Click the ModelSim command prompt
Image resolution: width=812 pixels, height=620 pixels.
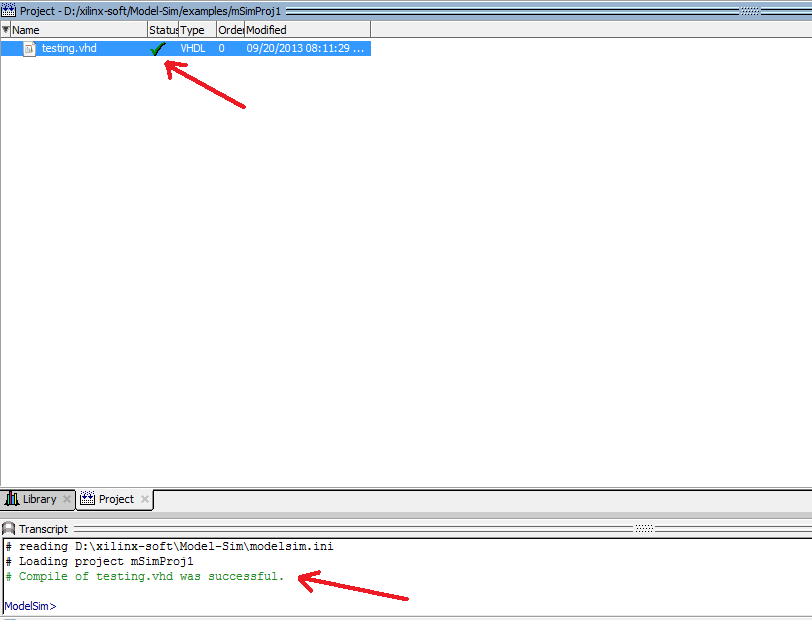pos(30,605)
